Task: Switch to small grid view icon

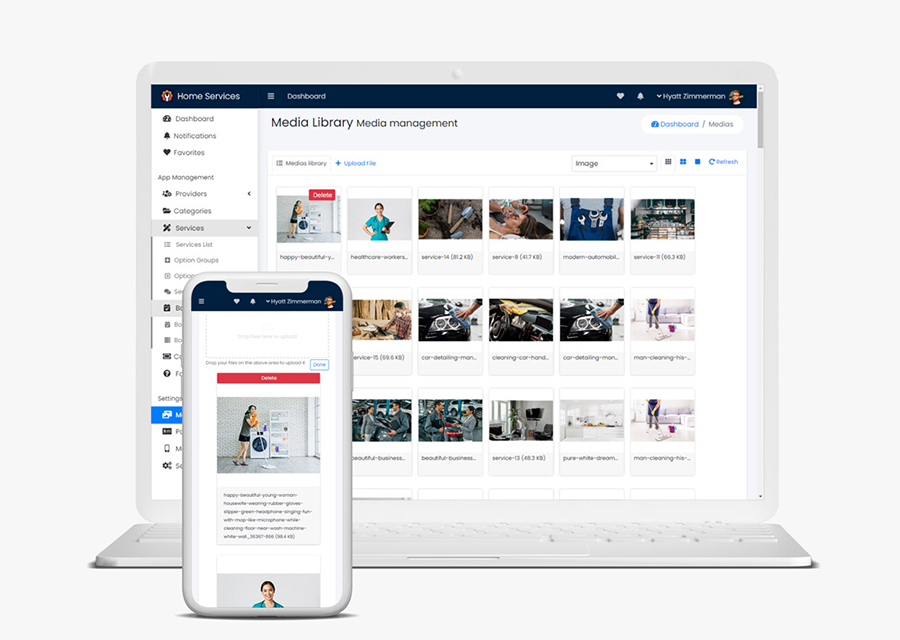Action: [x=668, y=162]
